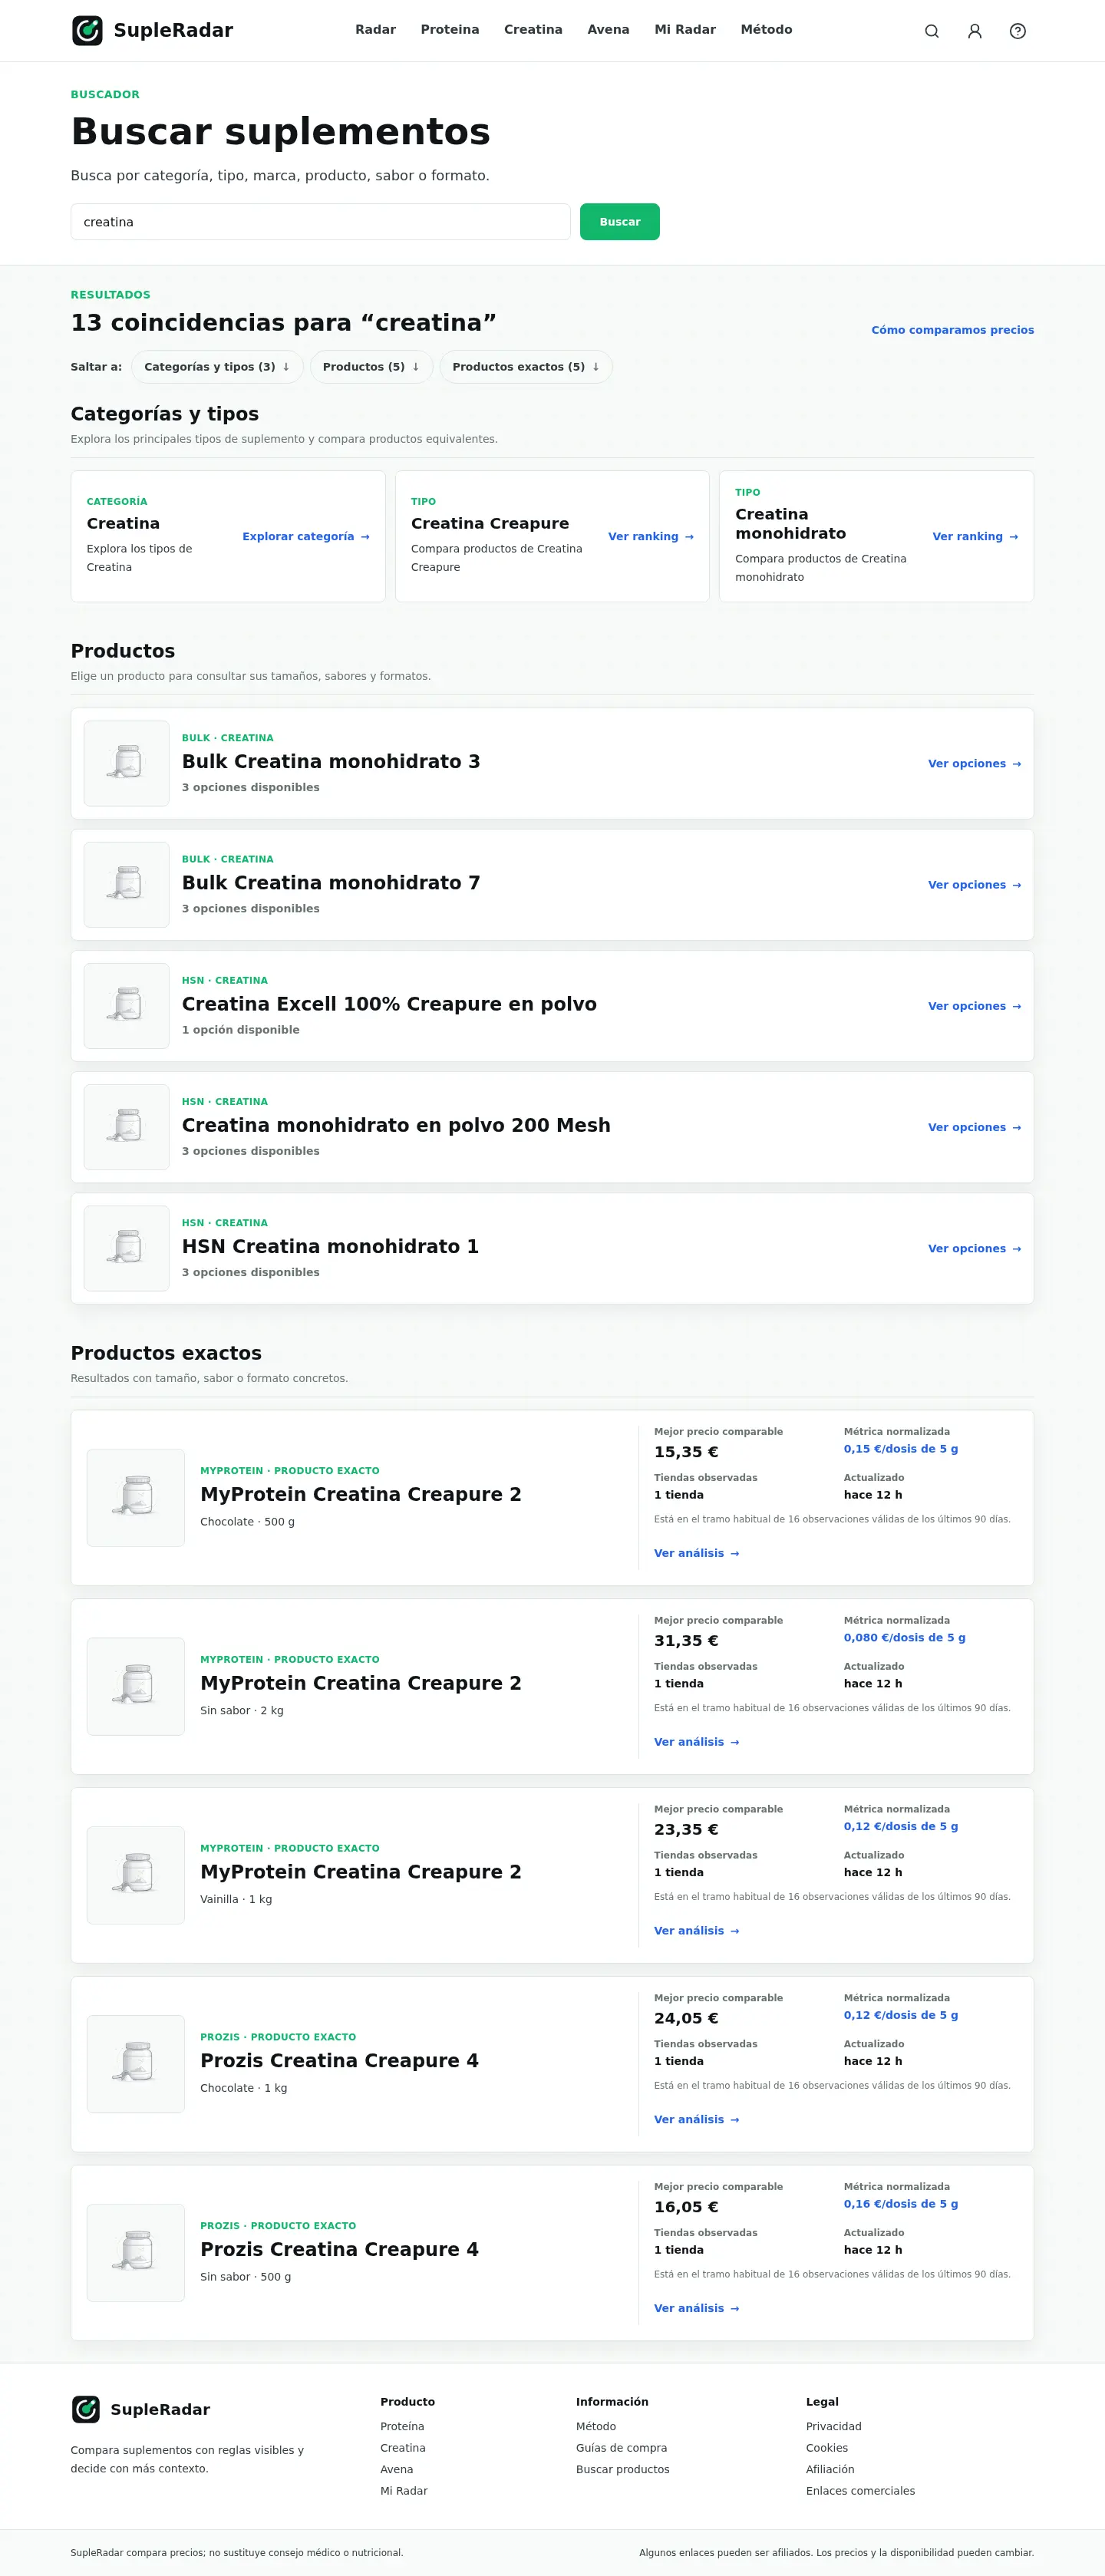Image resolution: width=1105 pixels, height=2576 pixels.
Task: Click Ver opciones for Creatina 200 Mesh
Action: click(974, 1127)
